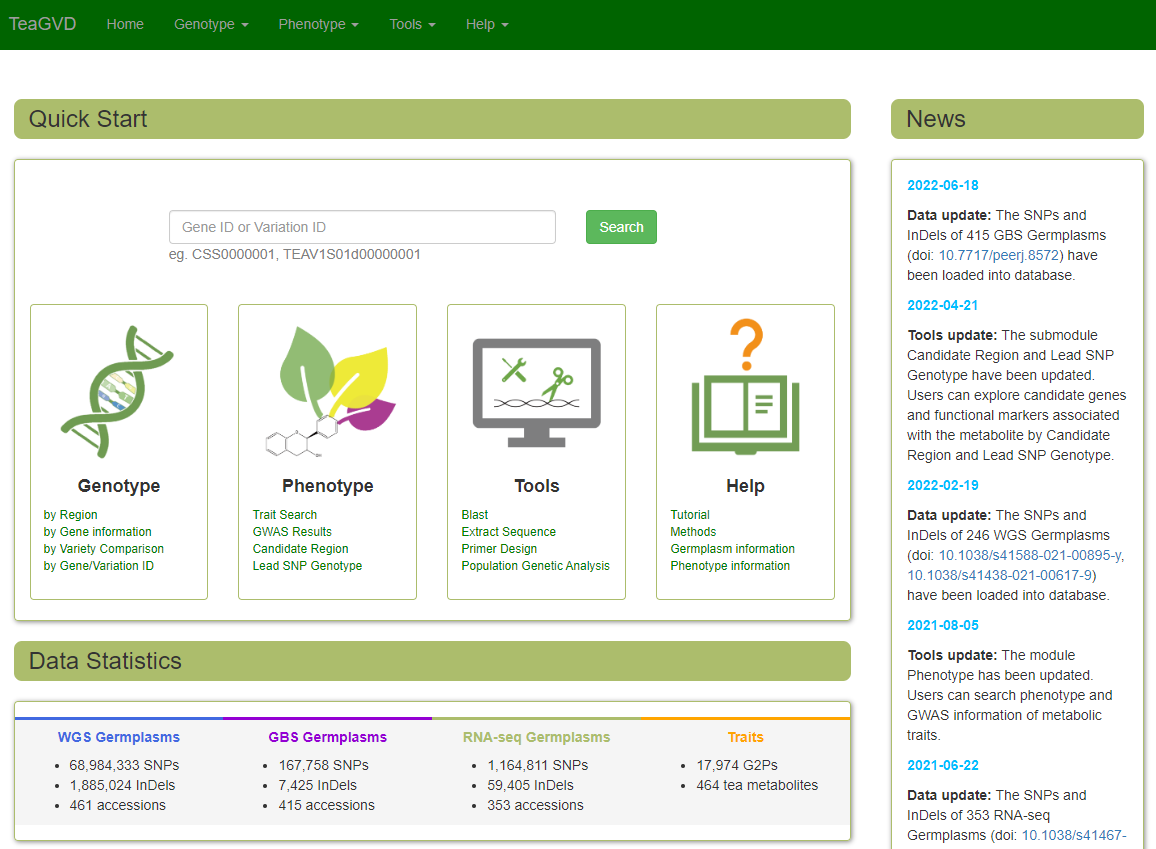Expand the Tools menu in navbar

point(412,24)
